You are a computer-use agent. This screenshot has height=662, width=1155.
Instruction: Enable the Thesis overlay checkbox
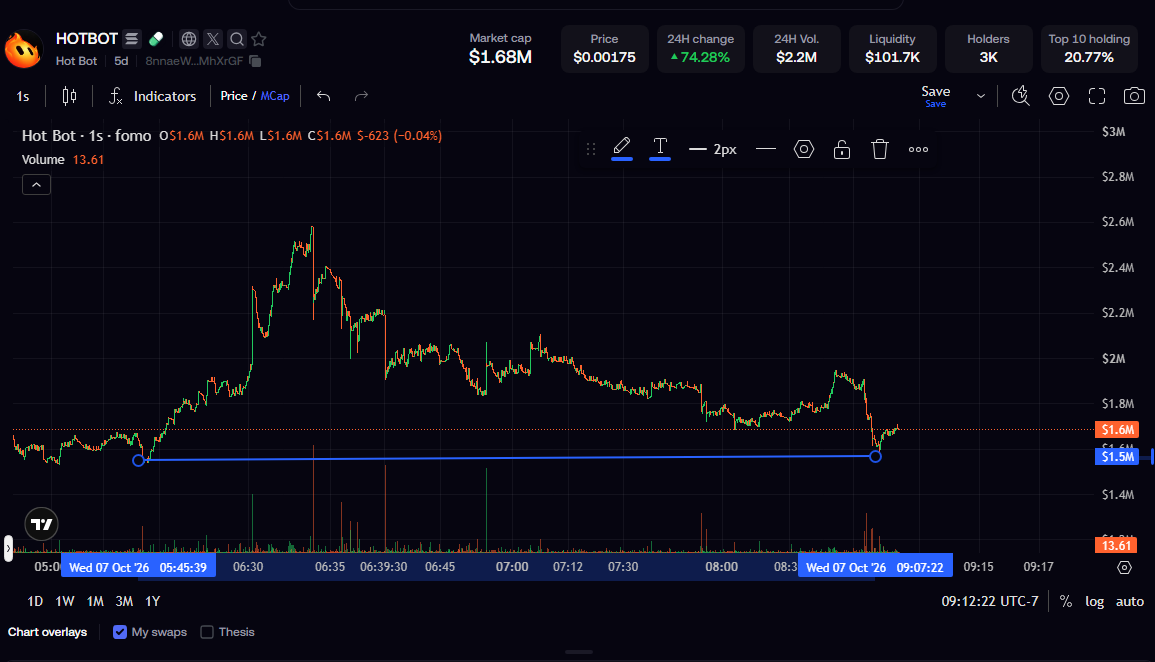click(x=207, y=632)
